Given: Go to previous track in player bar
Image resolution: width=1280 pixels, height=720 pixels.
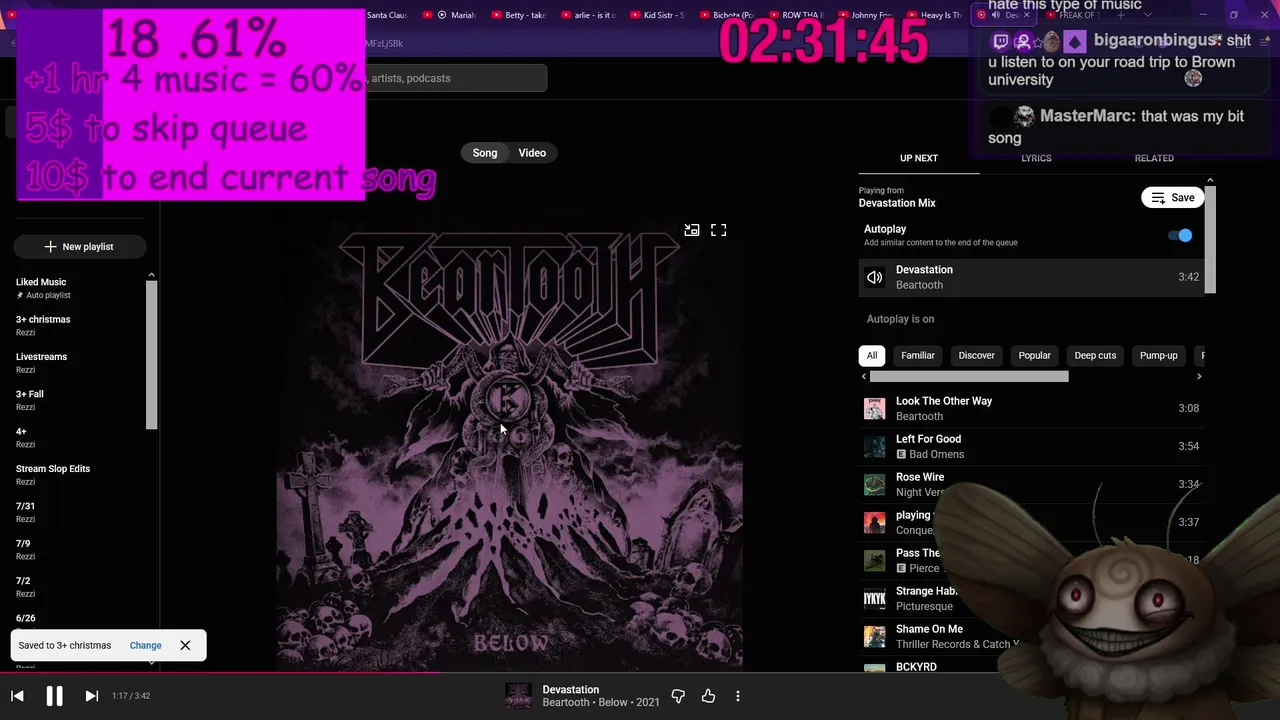Looking at the screenshot, I should tap(17, 696).
